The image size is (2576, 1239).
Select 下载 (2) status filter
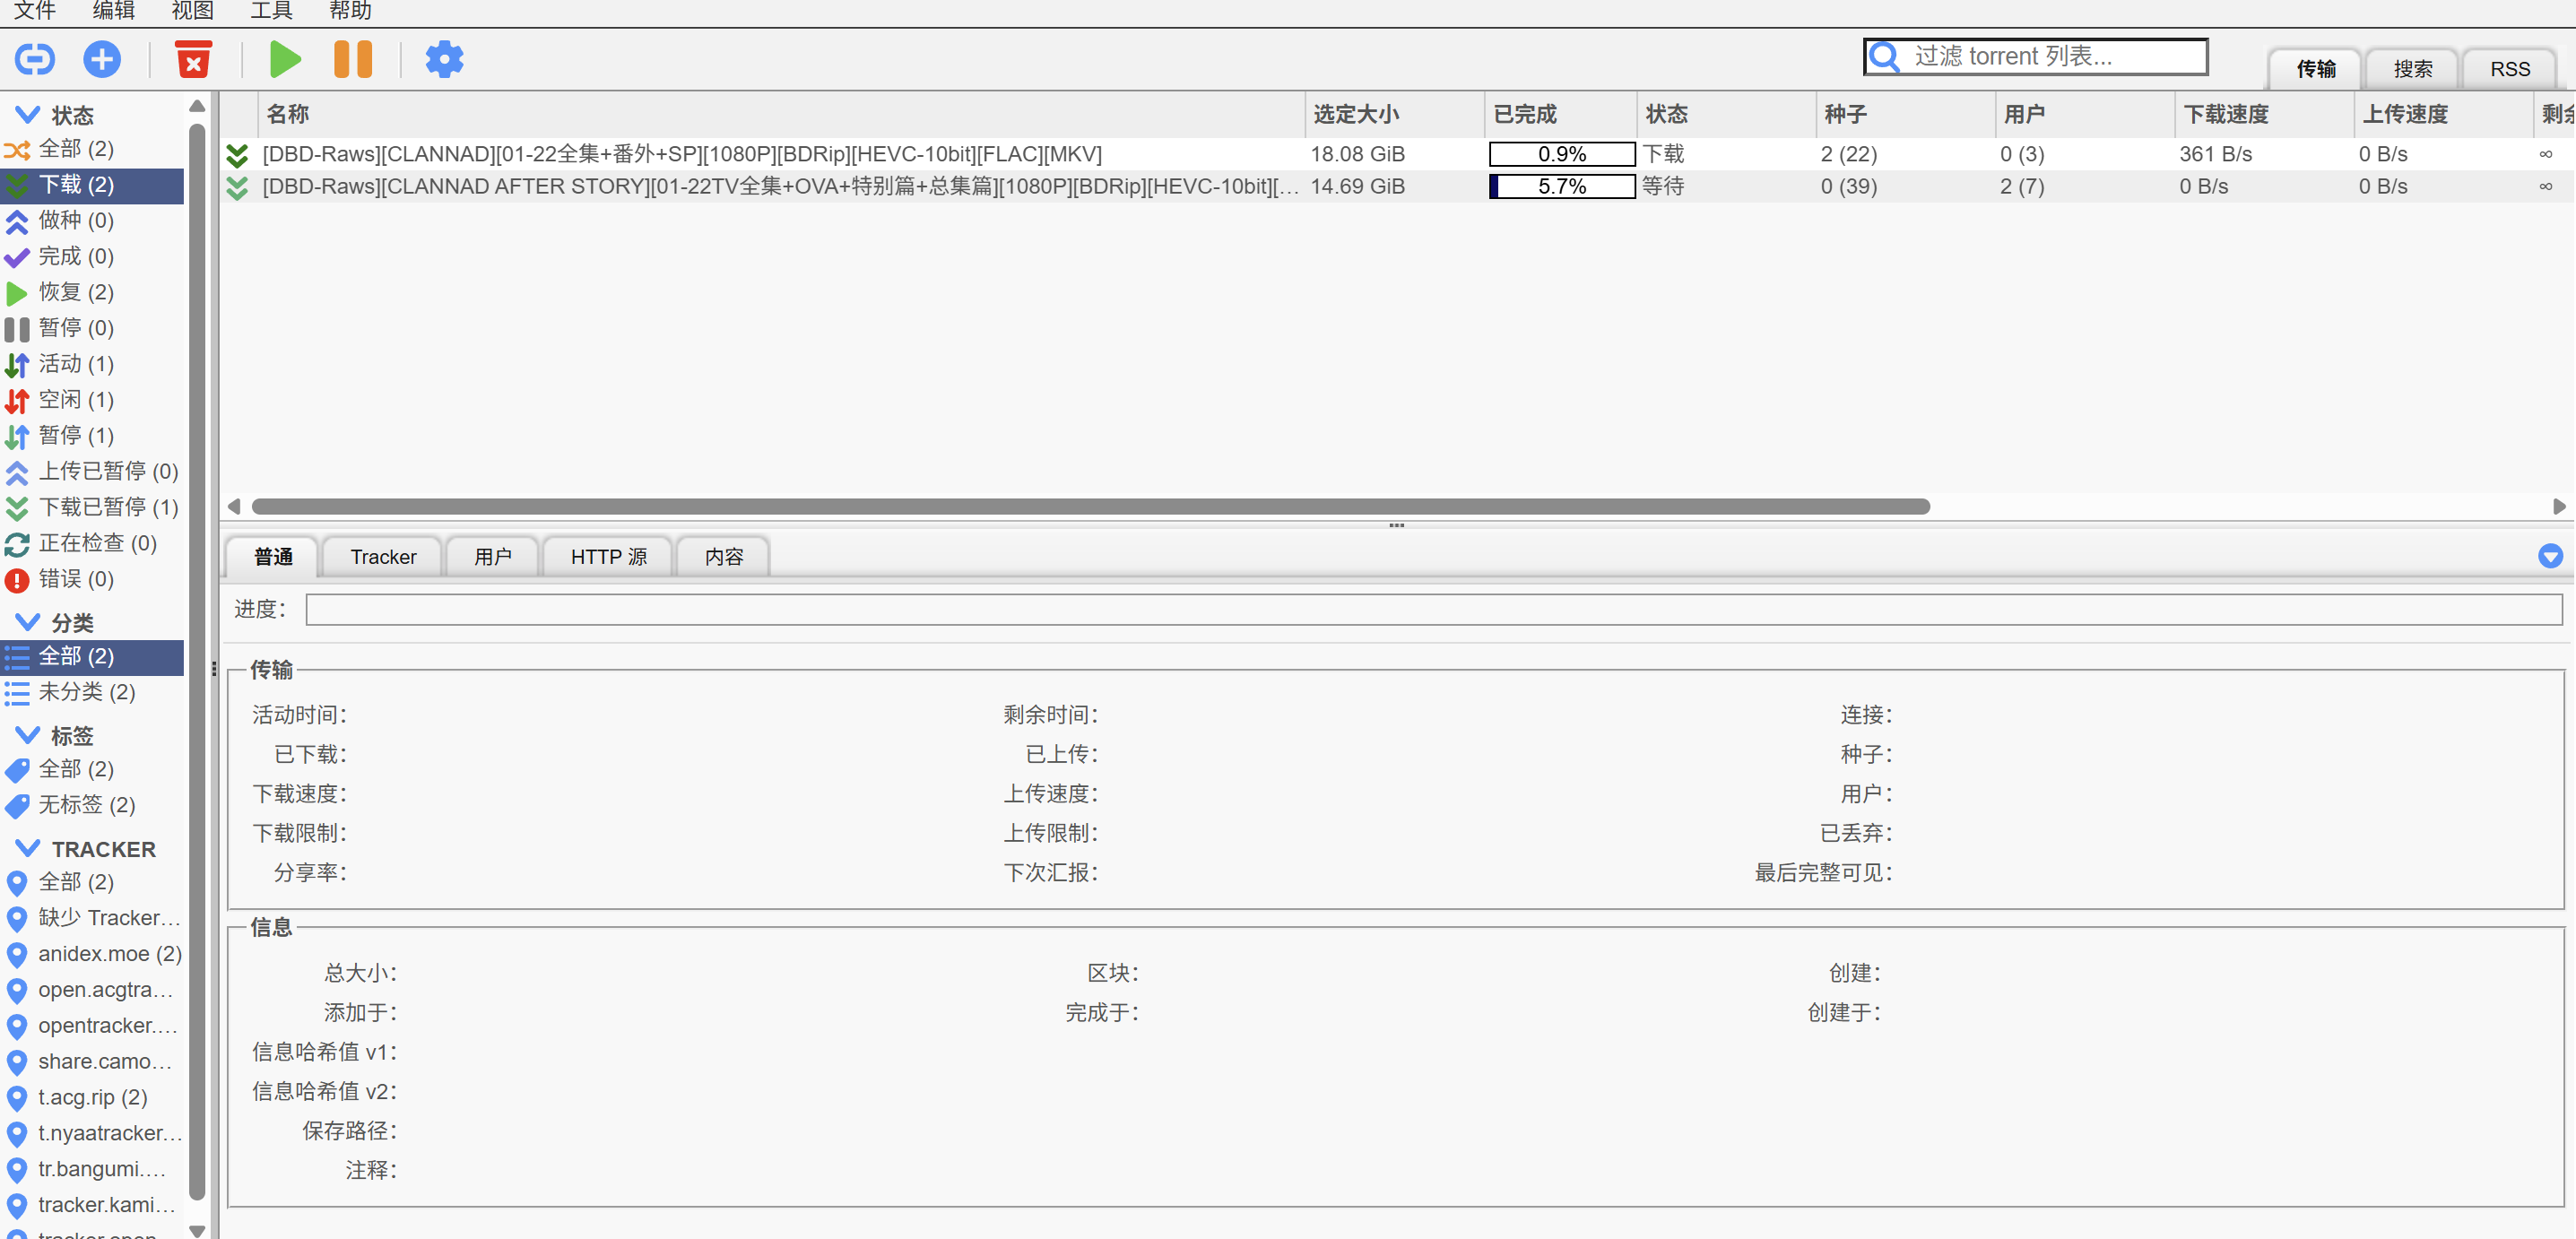point(92,185)
